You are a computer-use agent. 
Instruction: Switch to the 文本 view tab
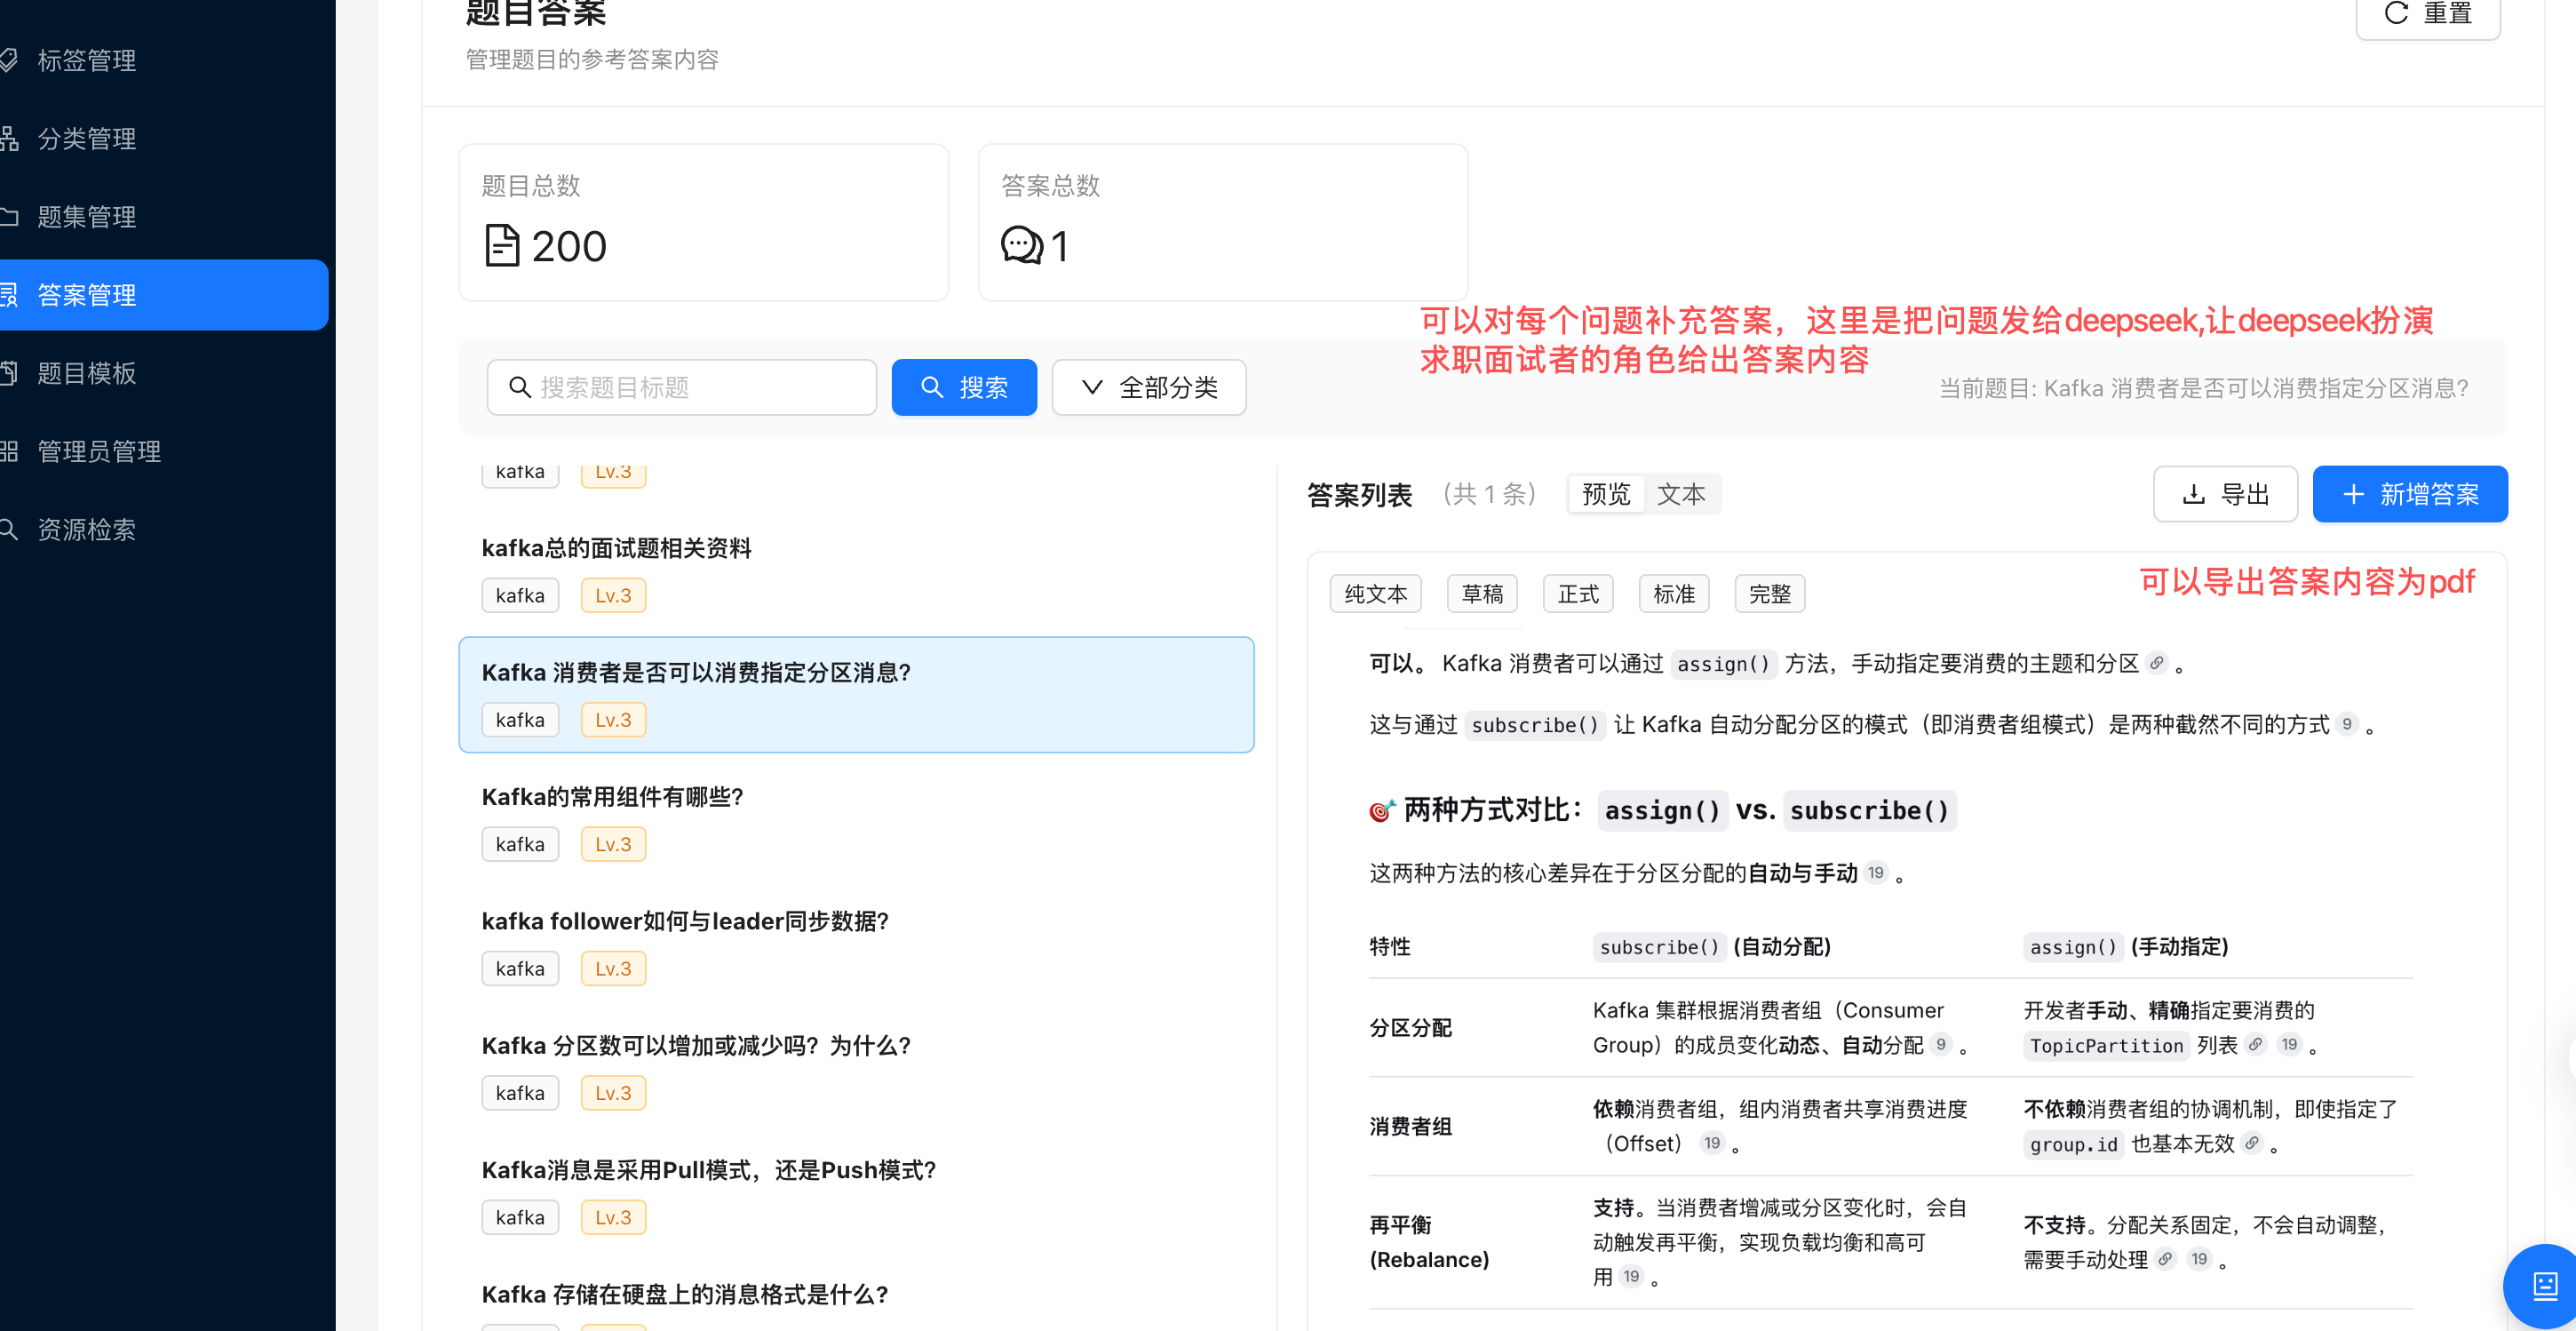coord(1681,494)
